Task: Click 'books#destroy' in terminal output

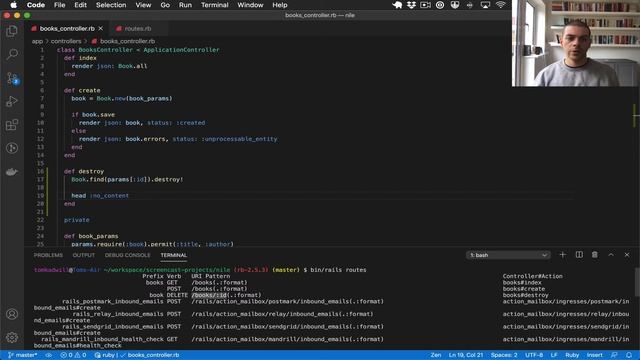Action: 526,295
